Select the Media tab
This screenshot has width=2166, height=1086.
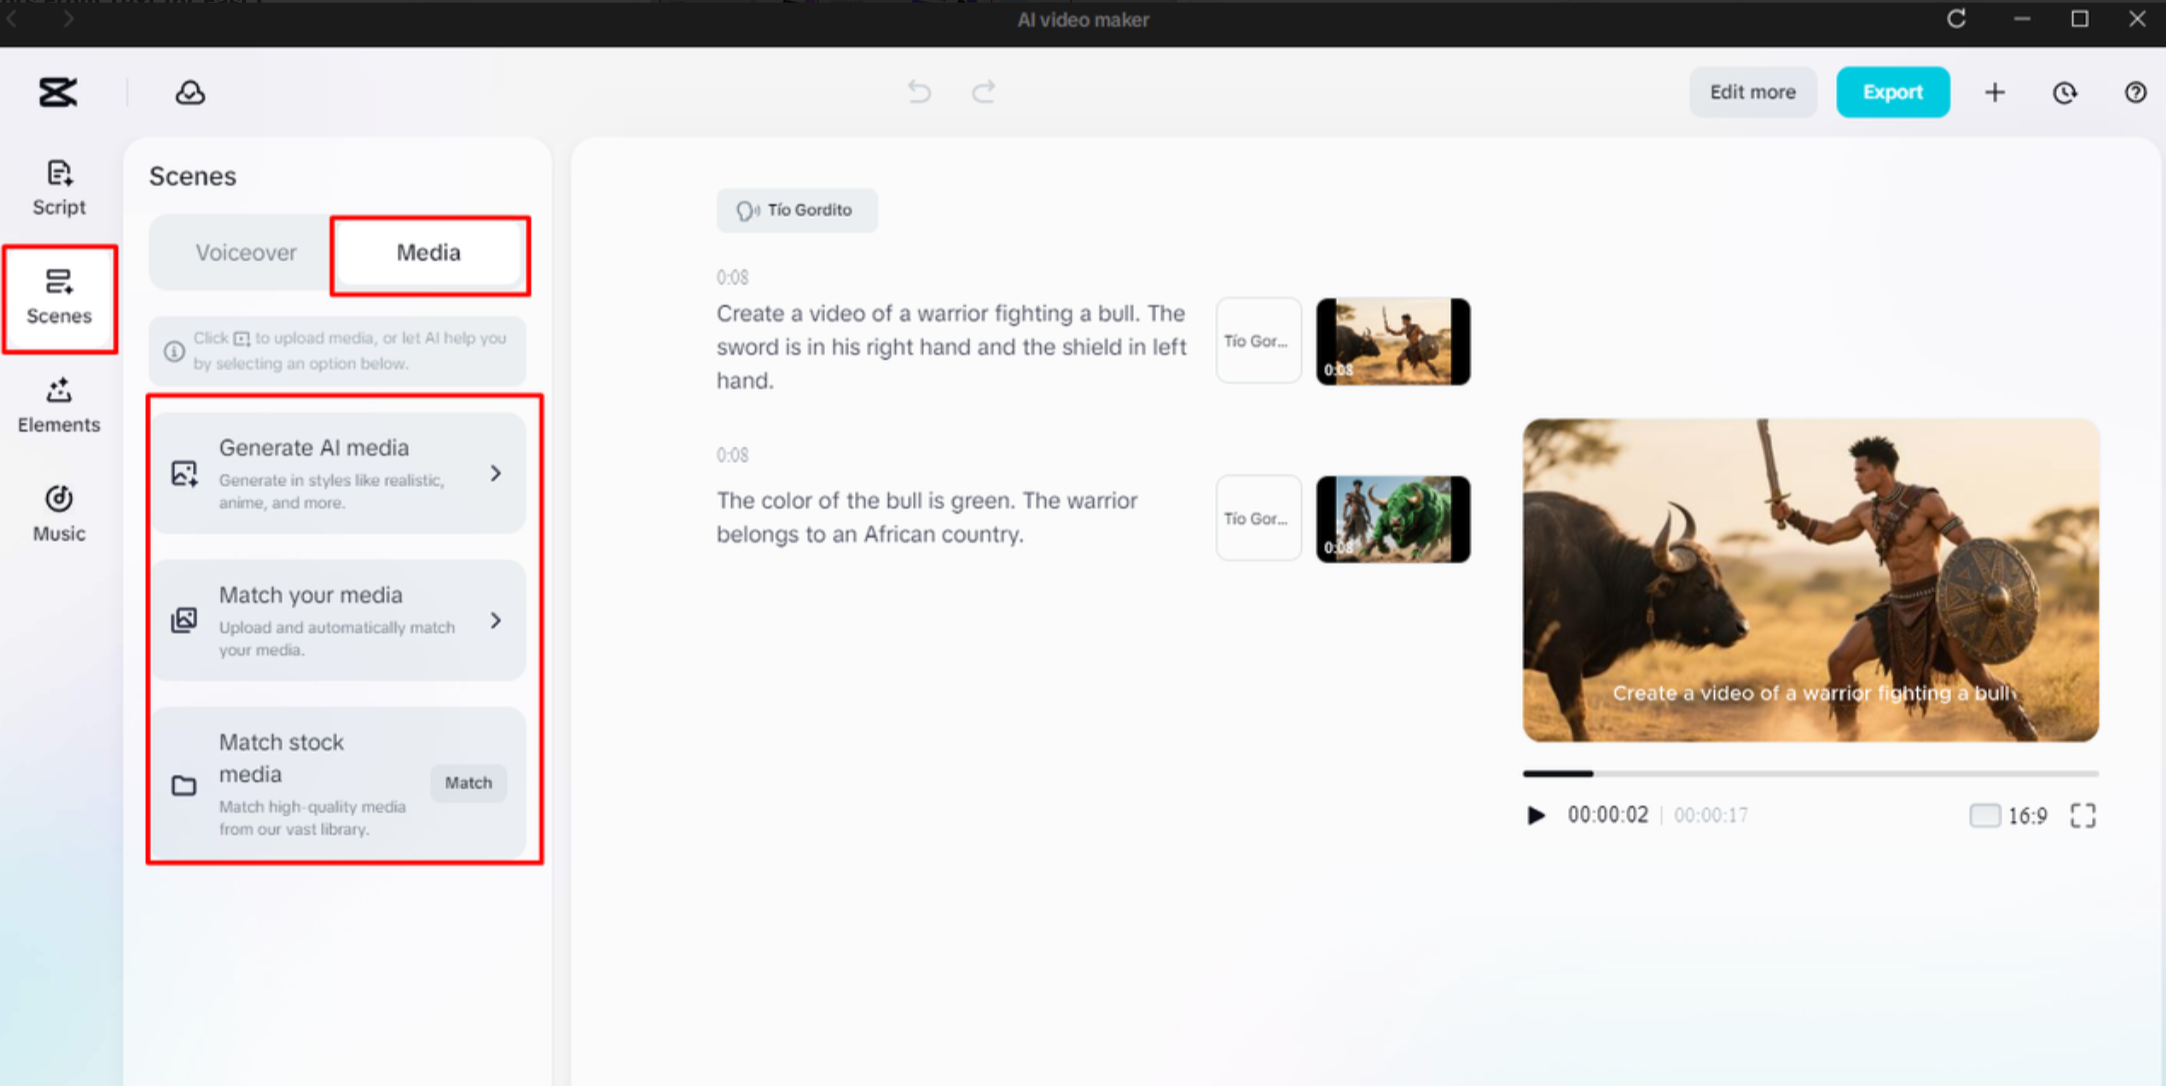click(x=429, y=252)
